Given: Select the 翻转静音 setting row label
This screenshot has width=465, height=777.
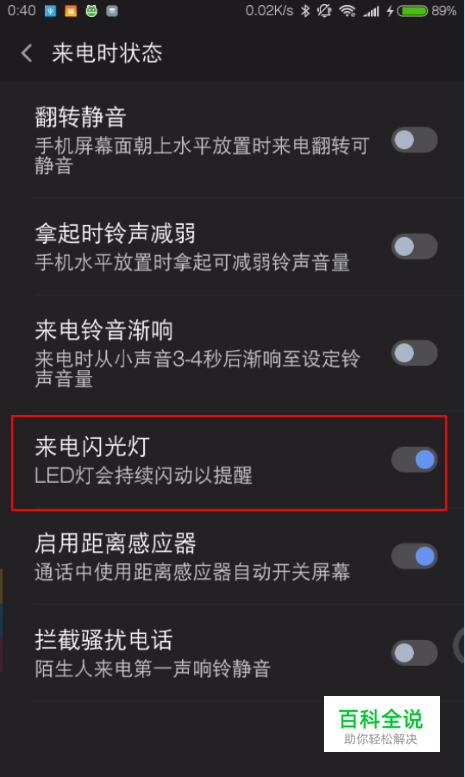Looking at the screenshot, I should pos(80,117).
